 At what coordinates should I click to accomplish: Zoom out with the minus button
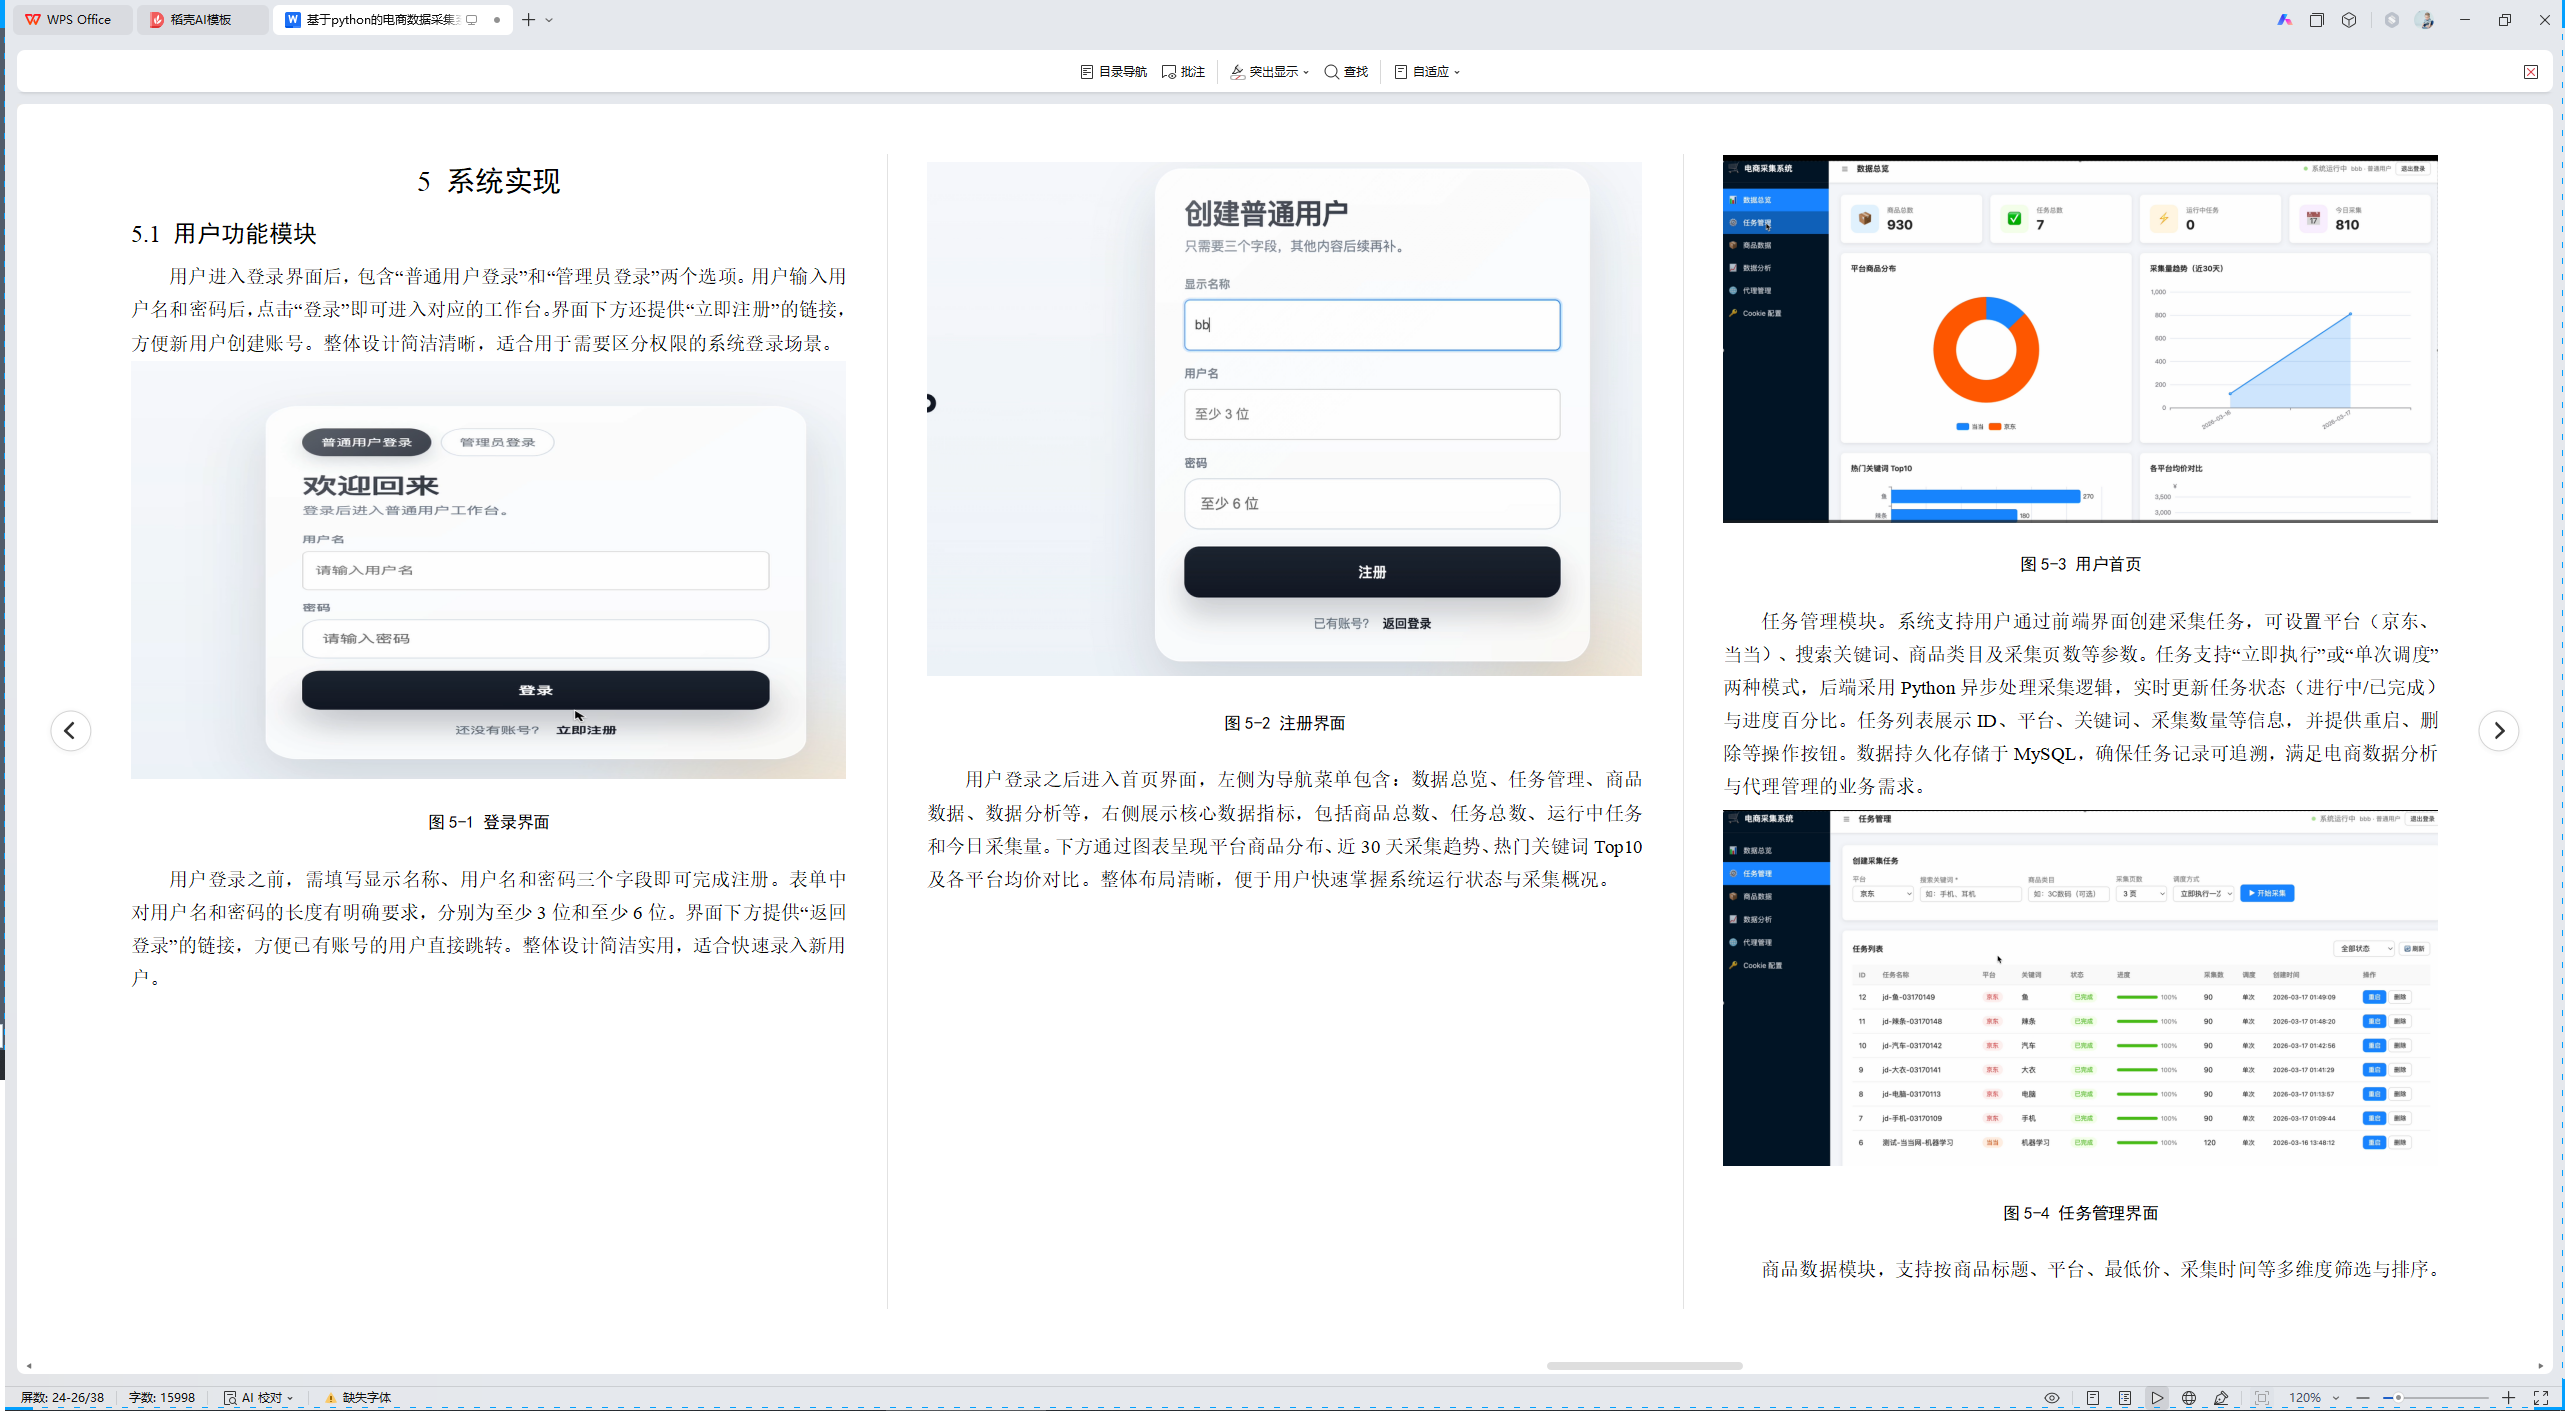(x=2363, y=1397)
